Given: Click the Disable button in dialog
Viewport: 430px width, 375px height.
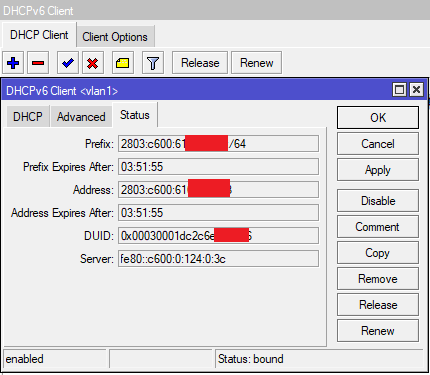Looking at the screenshot, I should click(x=378, y=201).
